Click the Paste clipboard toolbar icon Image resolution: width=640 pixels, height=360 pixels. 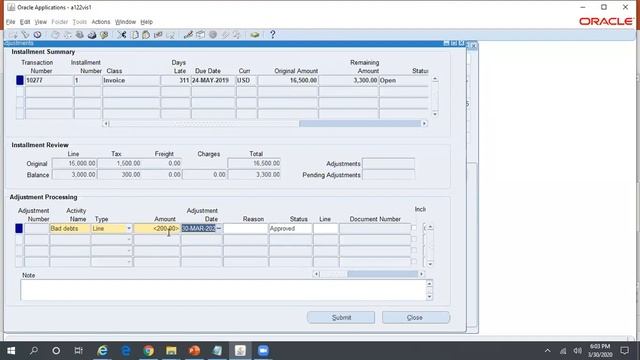coord(146,35)
